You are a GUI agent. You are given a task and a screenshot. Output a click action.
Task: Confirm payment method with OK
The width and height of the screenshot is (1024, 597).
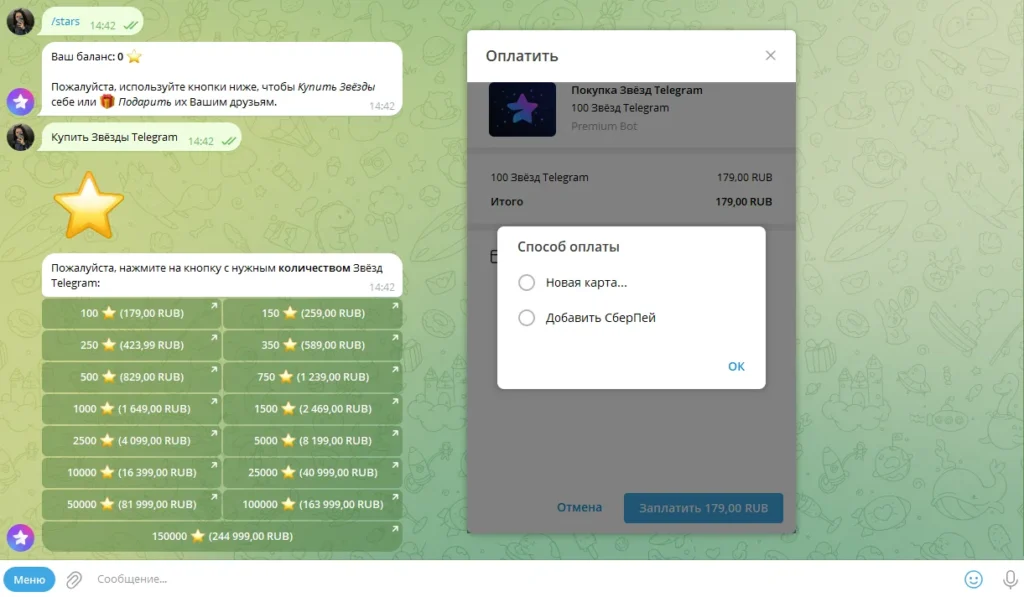click(x=736, y=366)
